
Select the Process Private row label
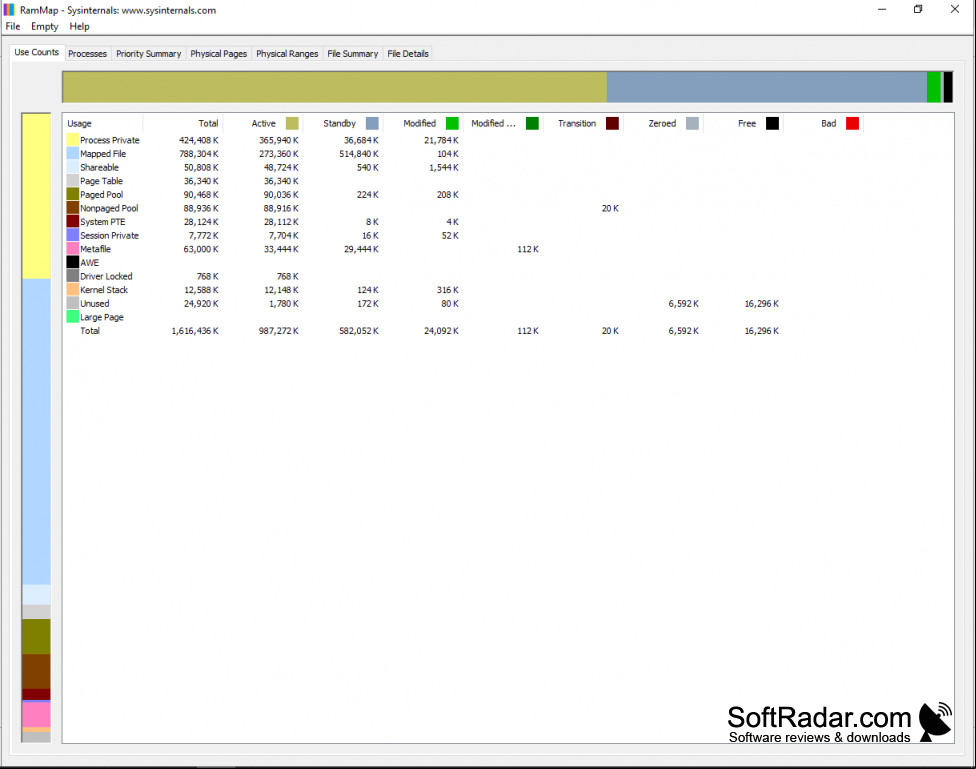pyautogui.click(x=110, y=140)
